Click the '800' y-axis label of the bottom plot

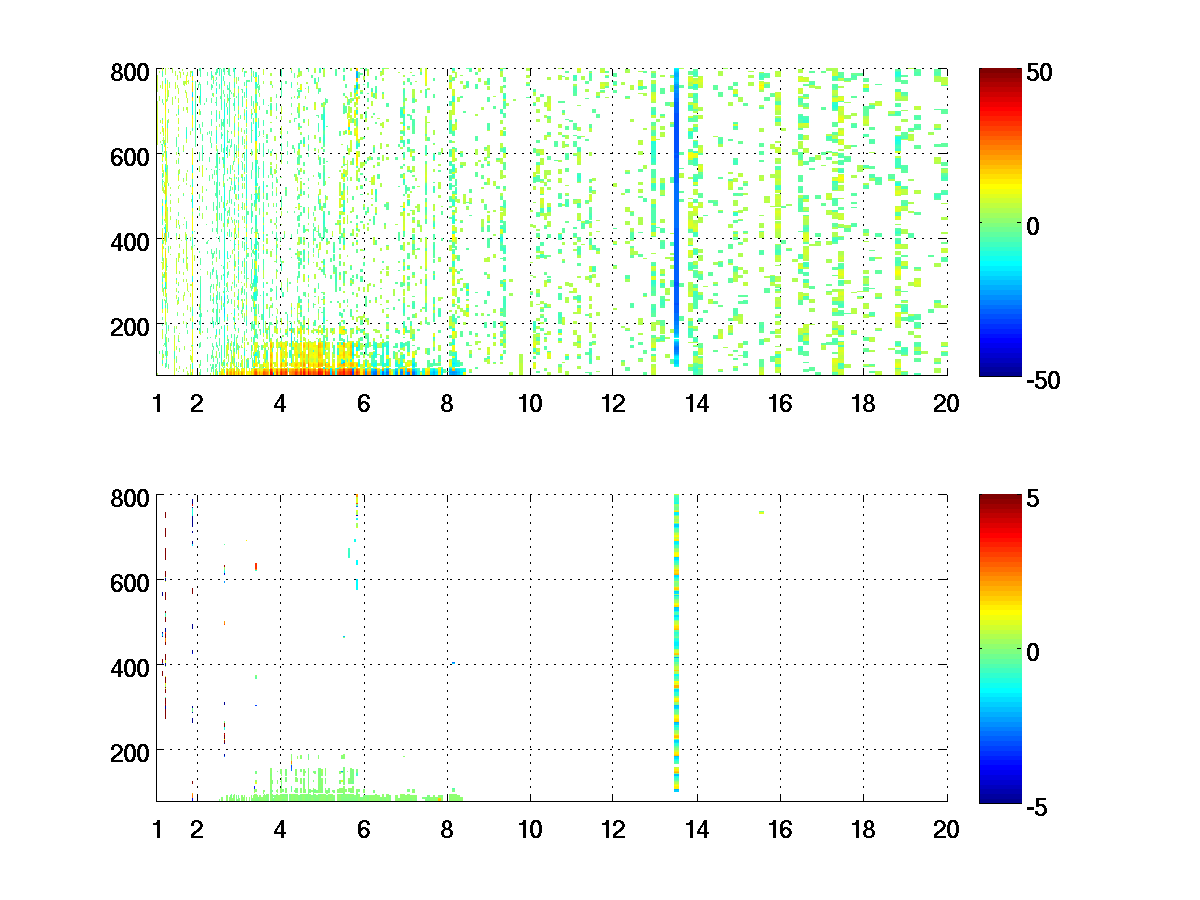[x=131, y=498]
